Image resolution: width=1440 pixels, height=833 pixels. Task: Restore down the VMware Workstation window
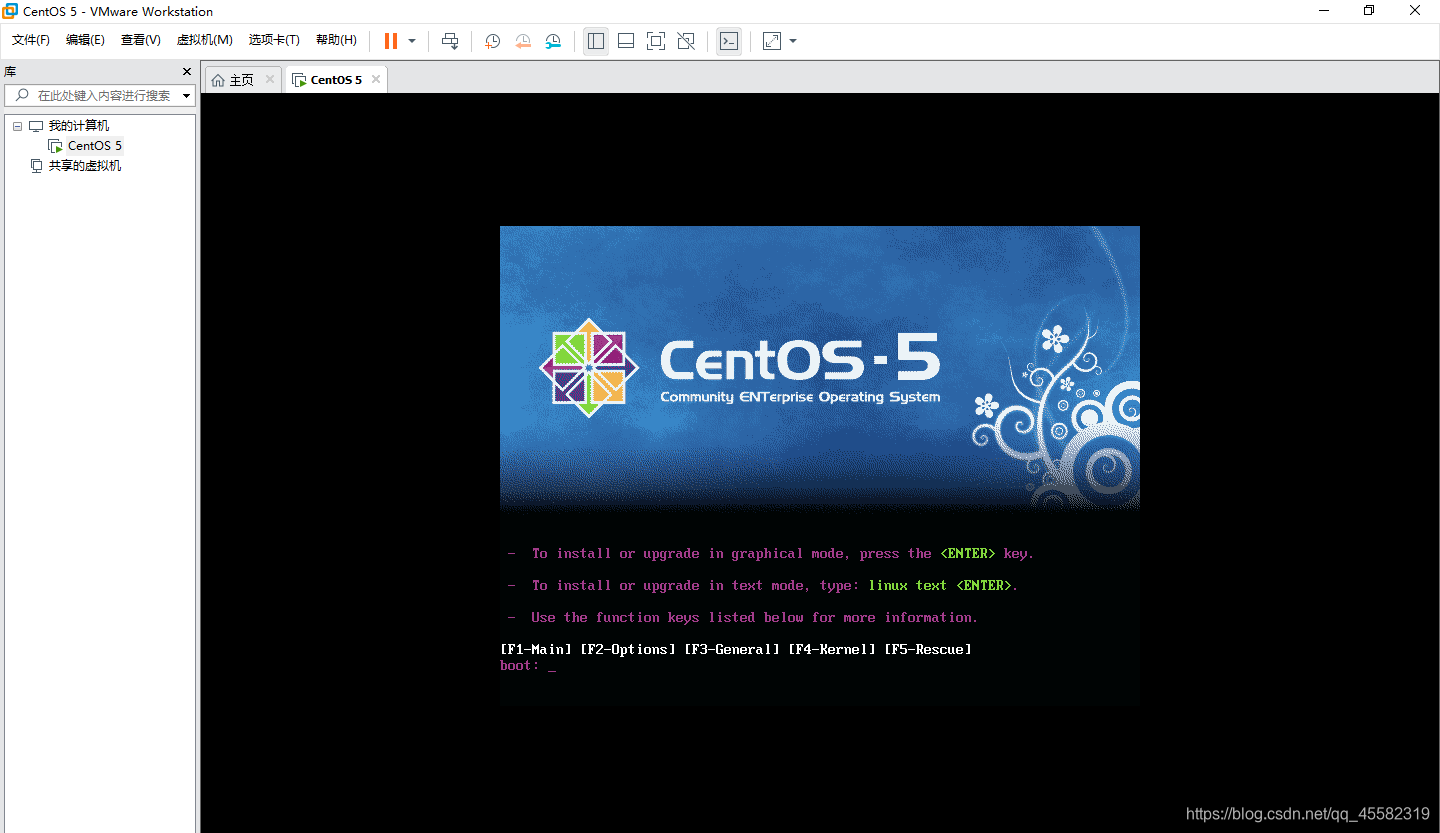pyautogui.click(x=1369, y=11)
